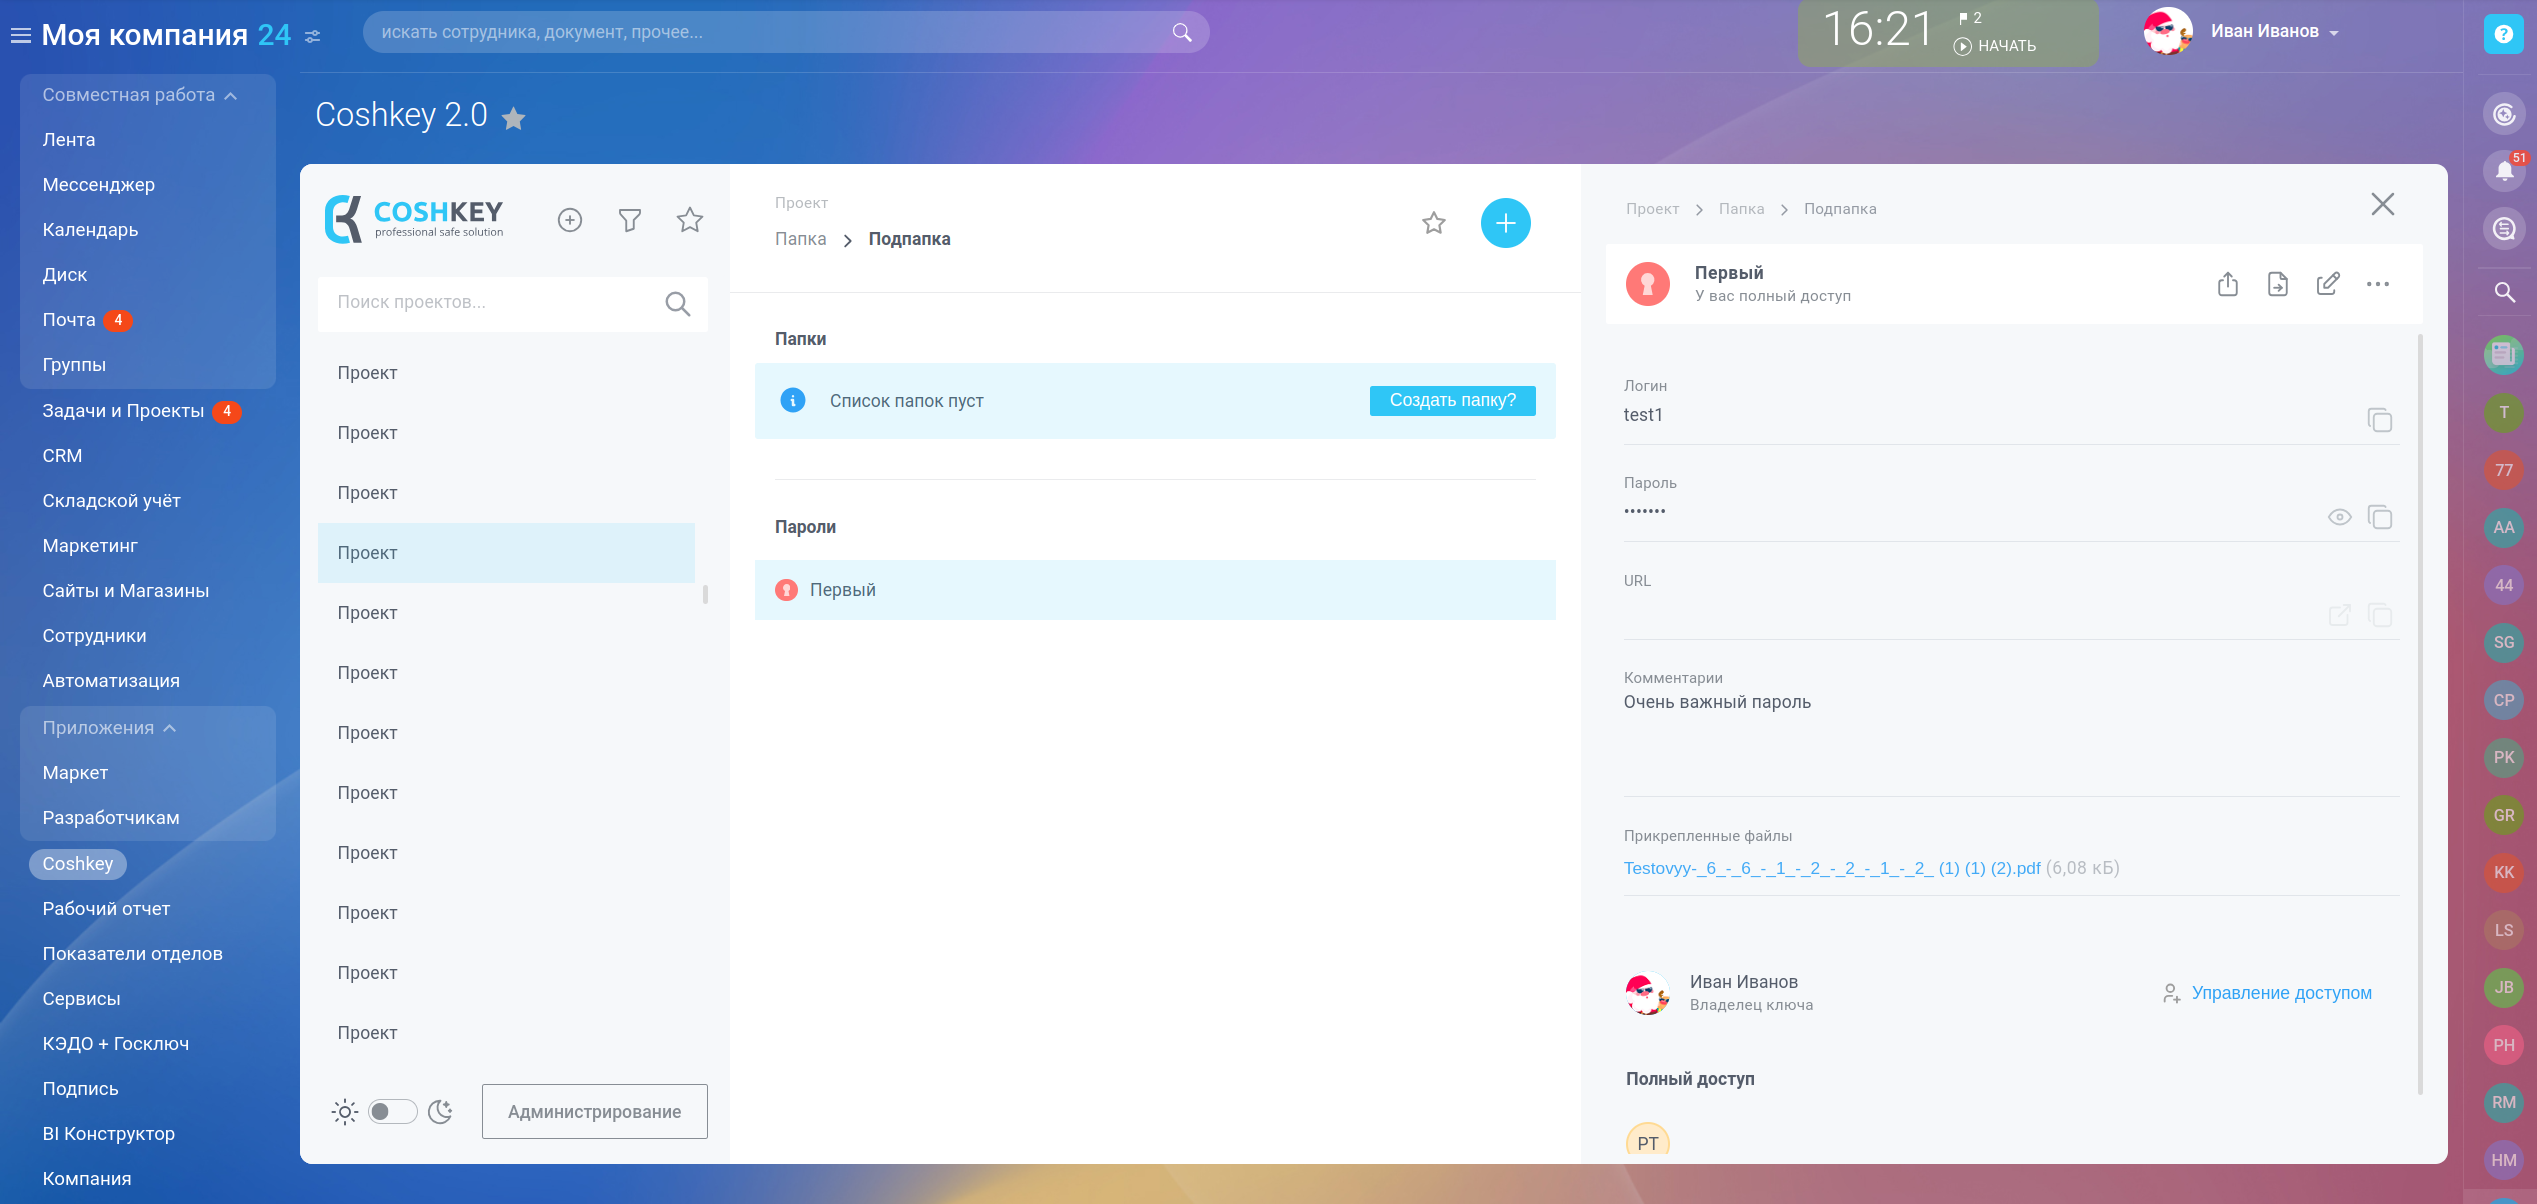The width and height of the screenshot is (2537, 1204).
Task: Open the project filter funnel icon
Action: point(630,220)
